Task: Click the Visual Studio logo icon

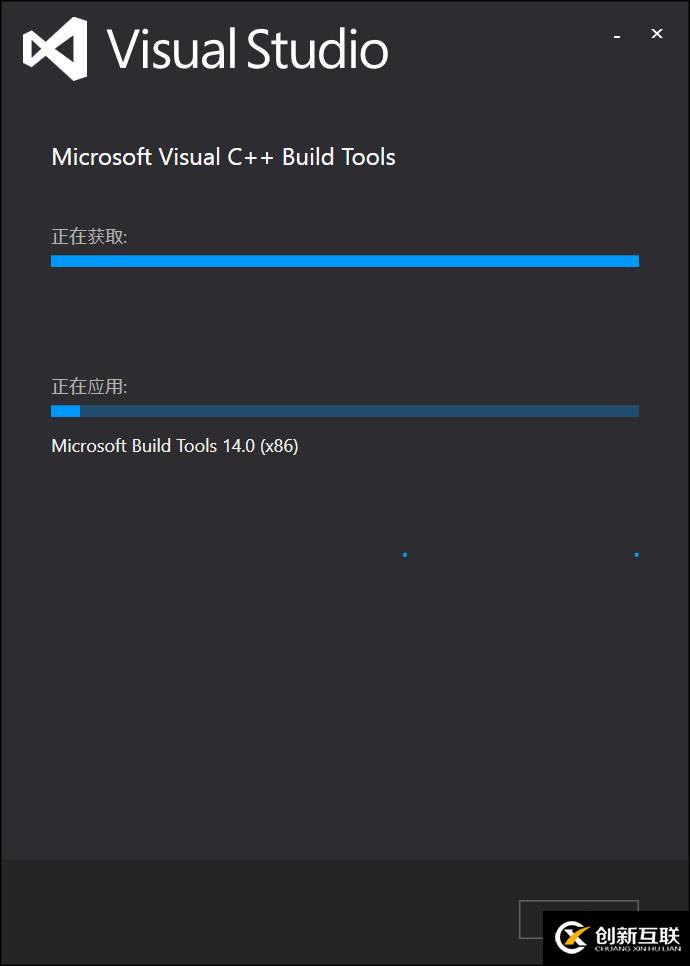Action: tap(55, 49)
